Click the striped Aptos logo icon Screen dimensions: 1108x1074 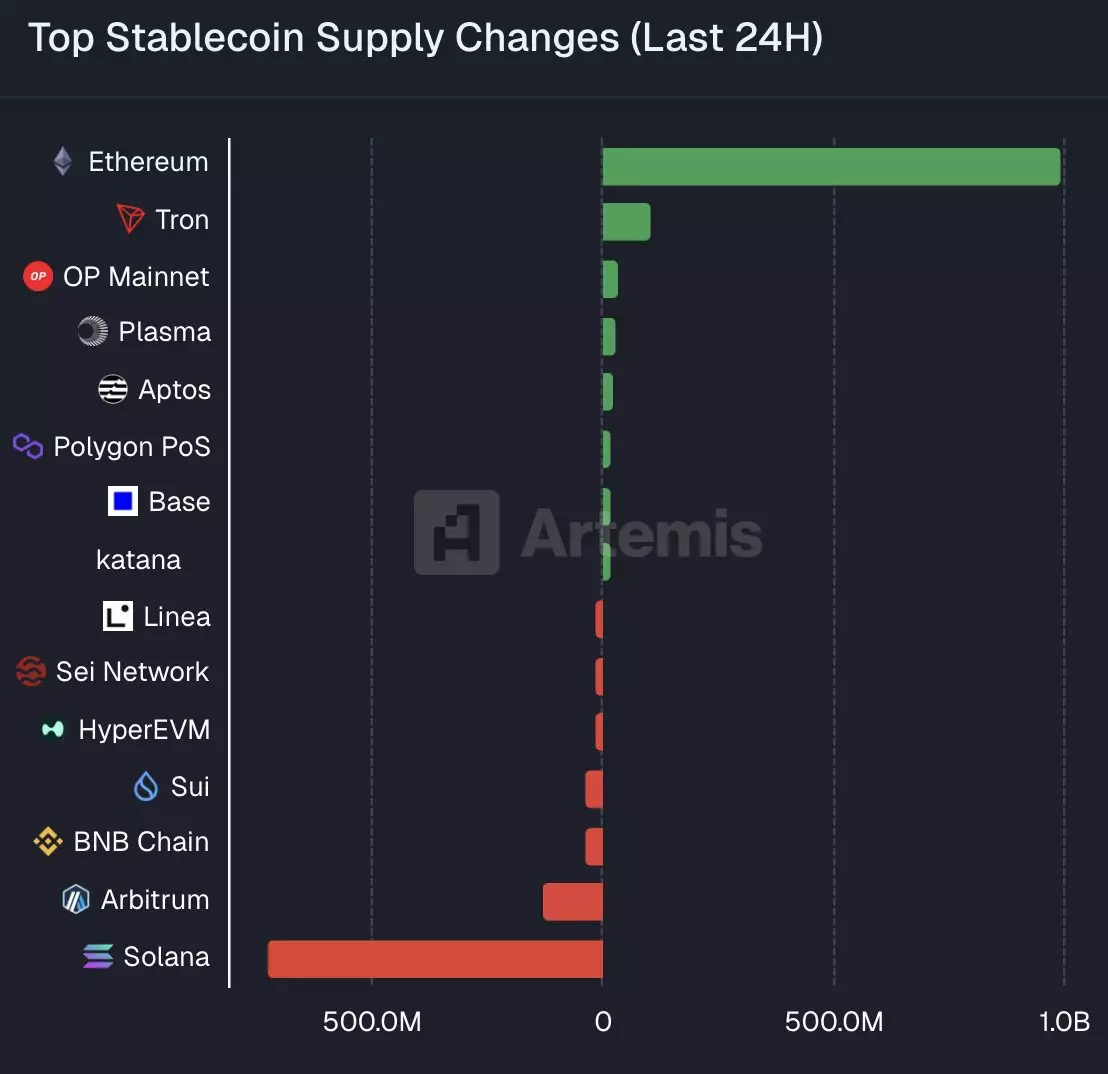tap(113, 389)
